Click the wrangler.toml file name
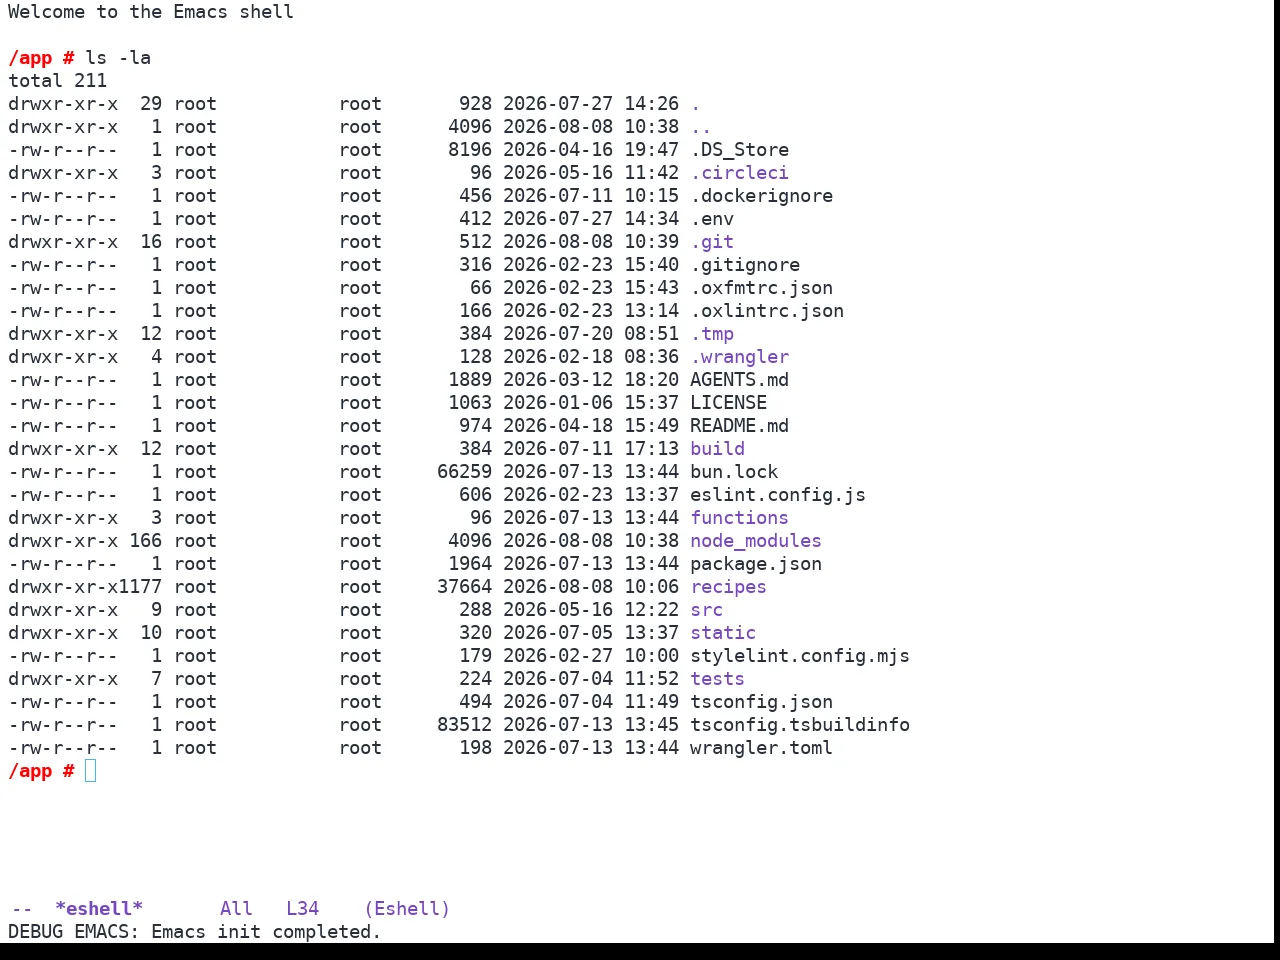 761,748
